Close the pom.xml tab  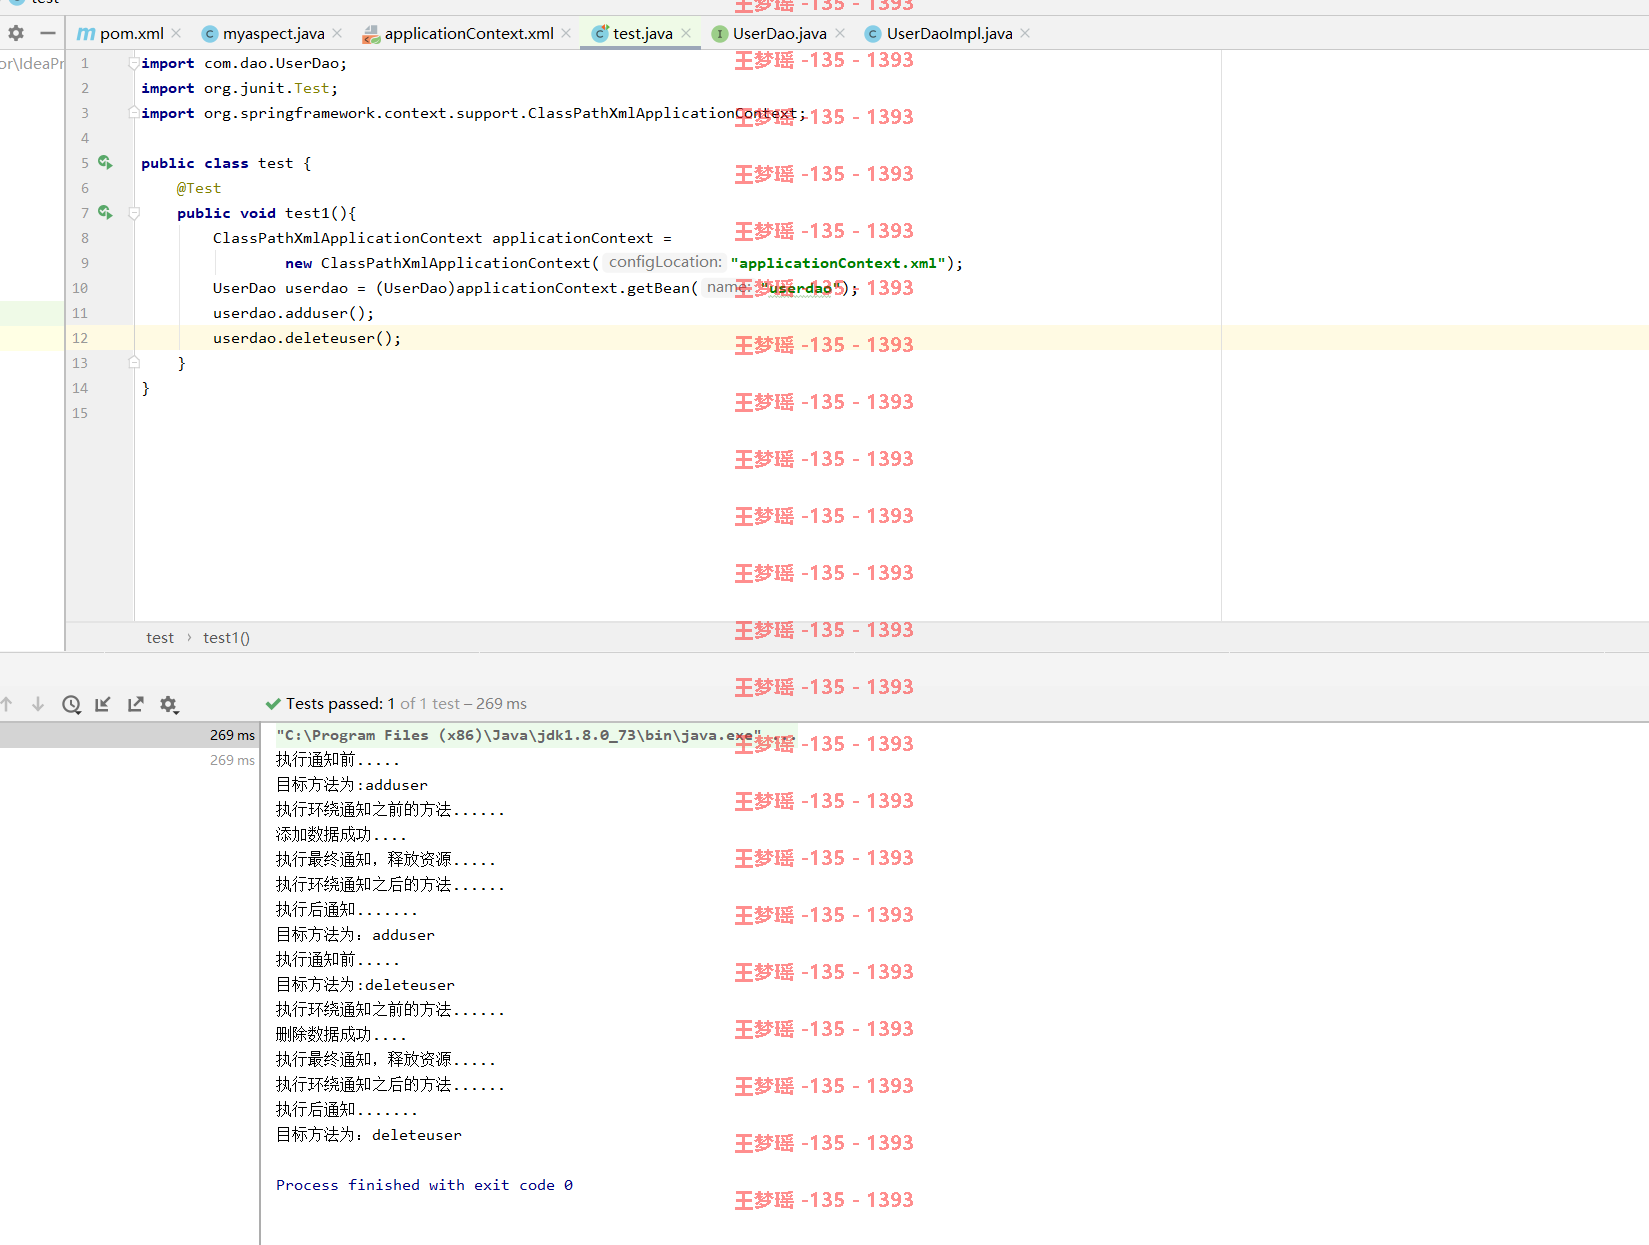(x=176, y=33)
